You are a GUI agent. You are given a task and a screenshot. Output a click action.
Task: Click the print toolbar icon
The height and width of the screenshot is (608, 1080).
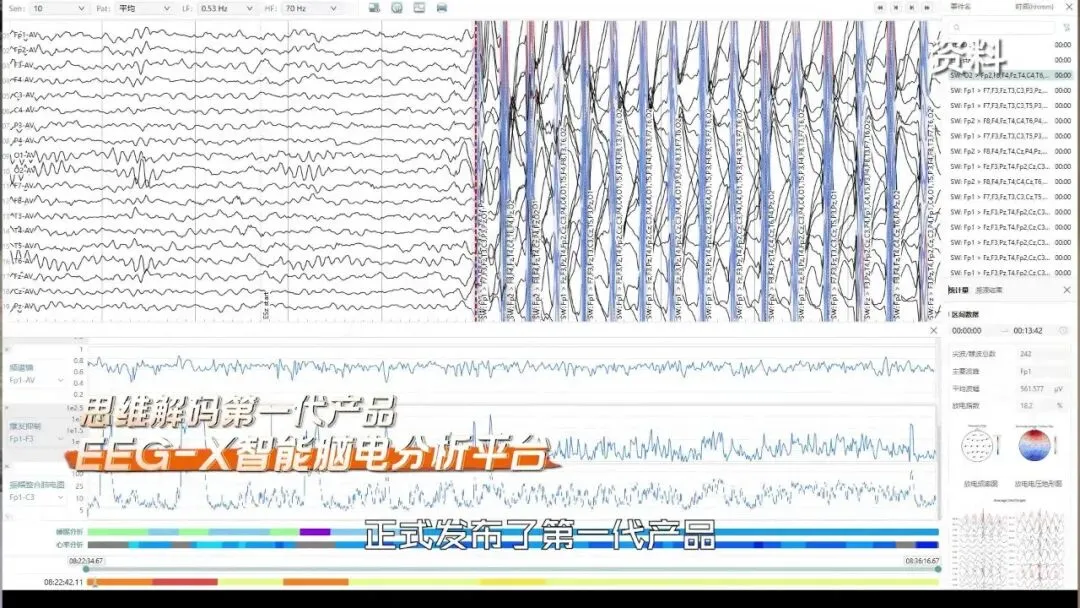(x=442, y=8)
